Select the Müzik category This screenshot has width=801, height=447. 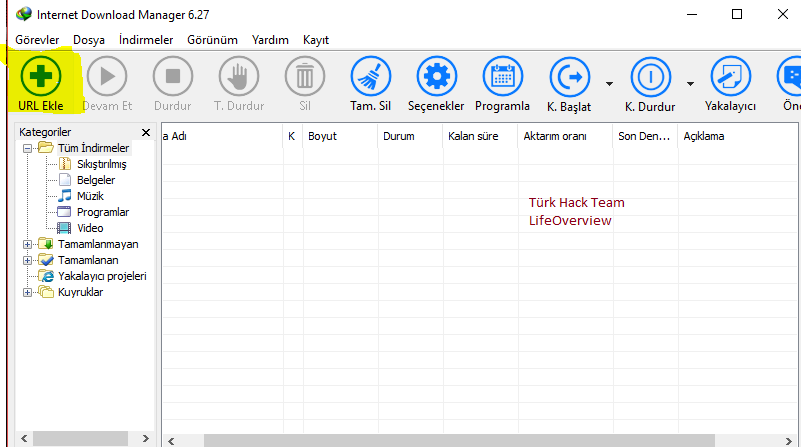click(x=90, y=196)
